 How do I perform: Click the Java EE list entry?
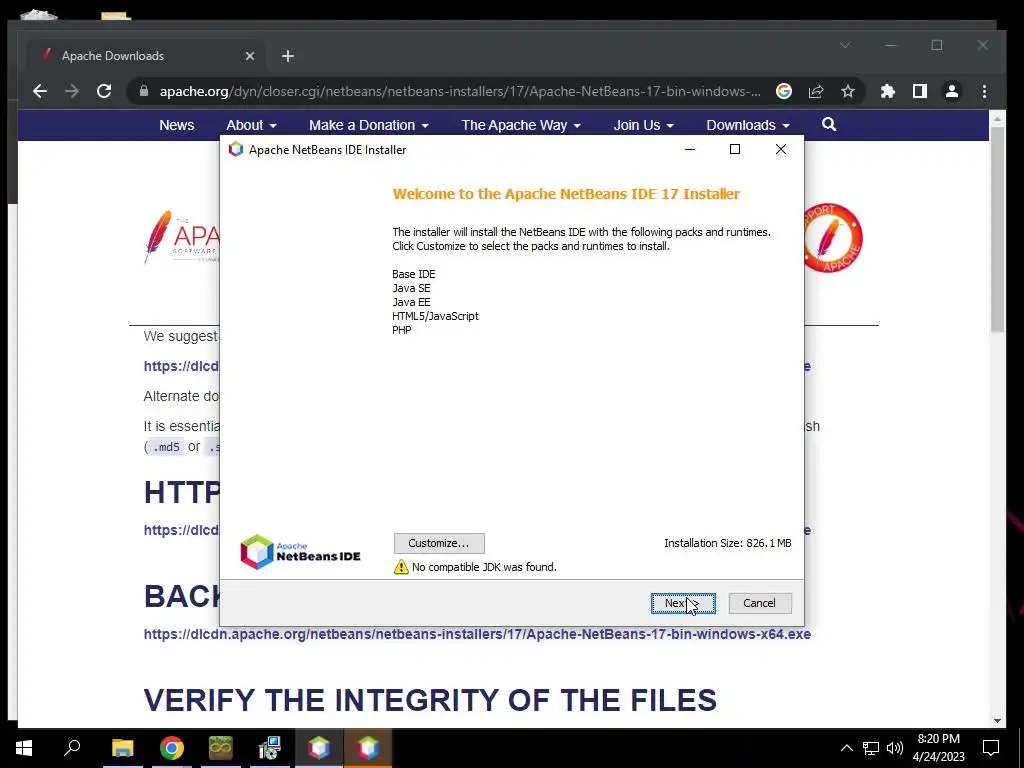411,302
